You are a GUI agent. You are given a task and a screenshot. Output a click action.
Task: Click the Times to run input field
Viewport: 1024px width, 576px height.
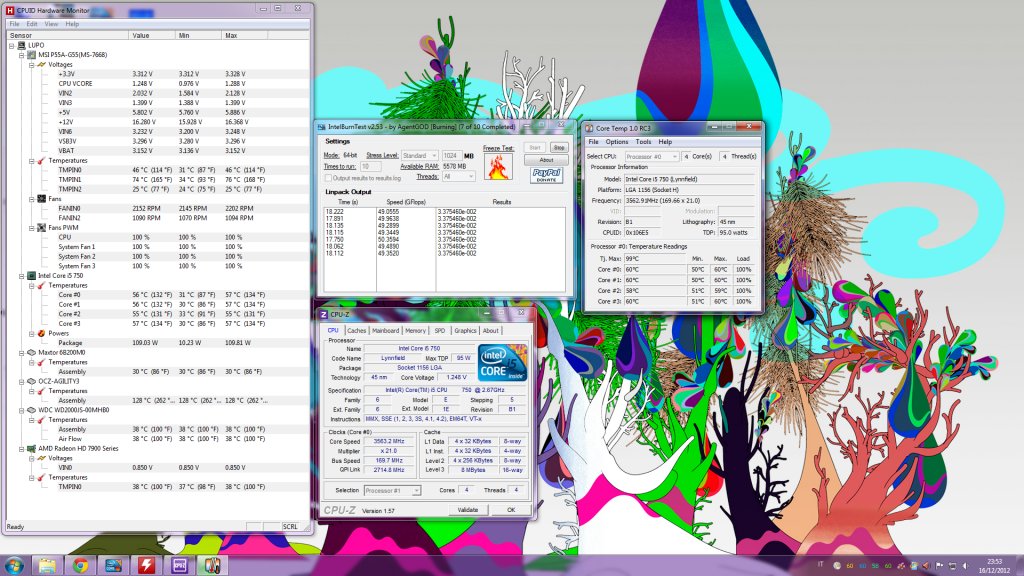click(x=370, y=167)
